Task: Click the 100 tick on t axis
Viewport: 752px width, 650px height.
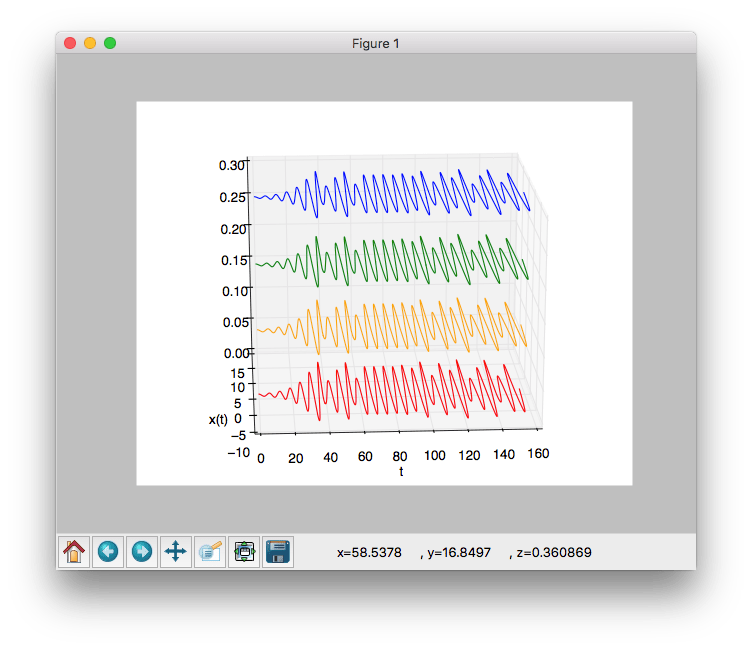Action: 435,455
